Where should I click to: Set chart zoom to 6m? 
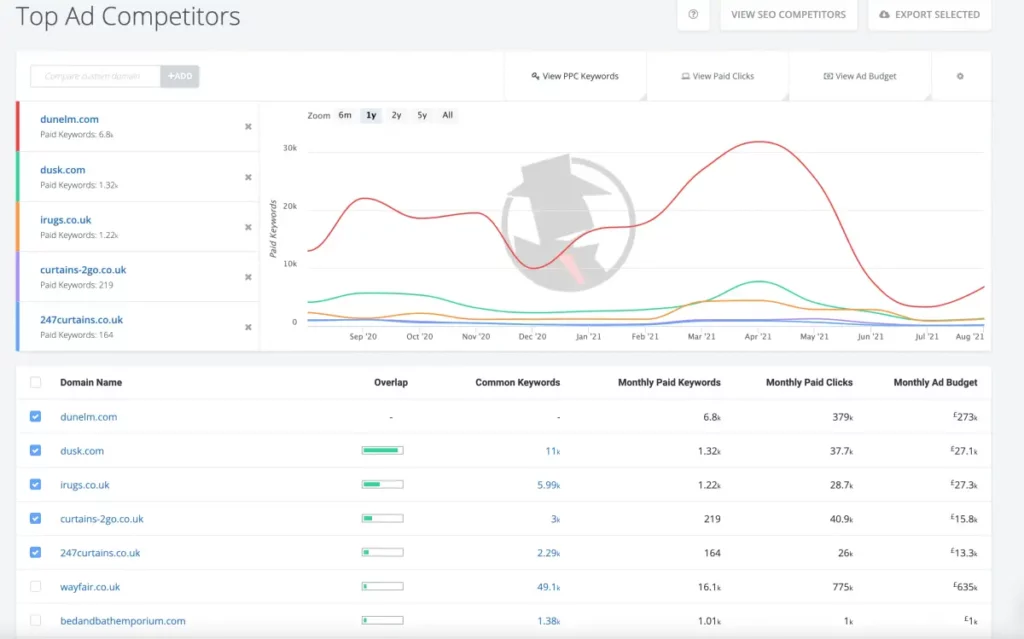point(345,115)
